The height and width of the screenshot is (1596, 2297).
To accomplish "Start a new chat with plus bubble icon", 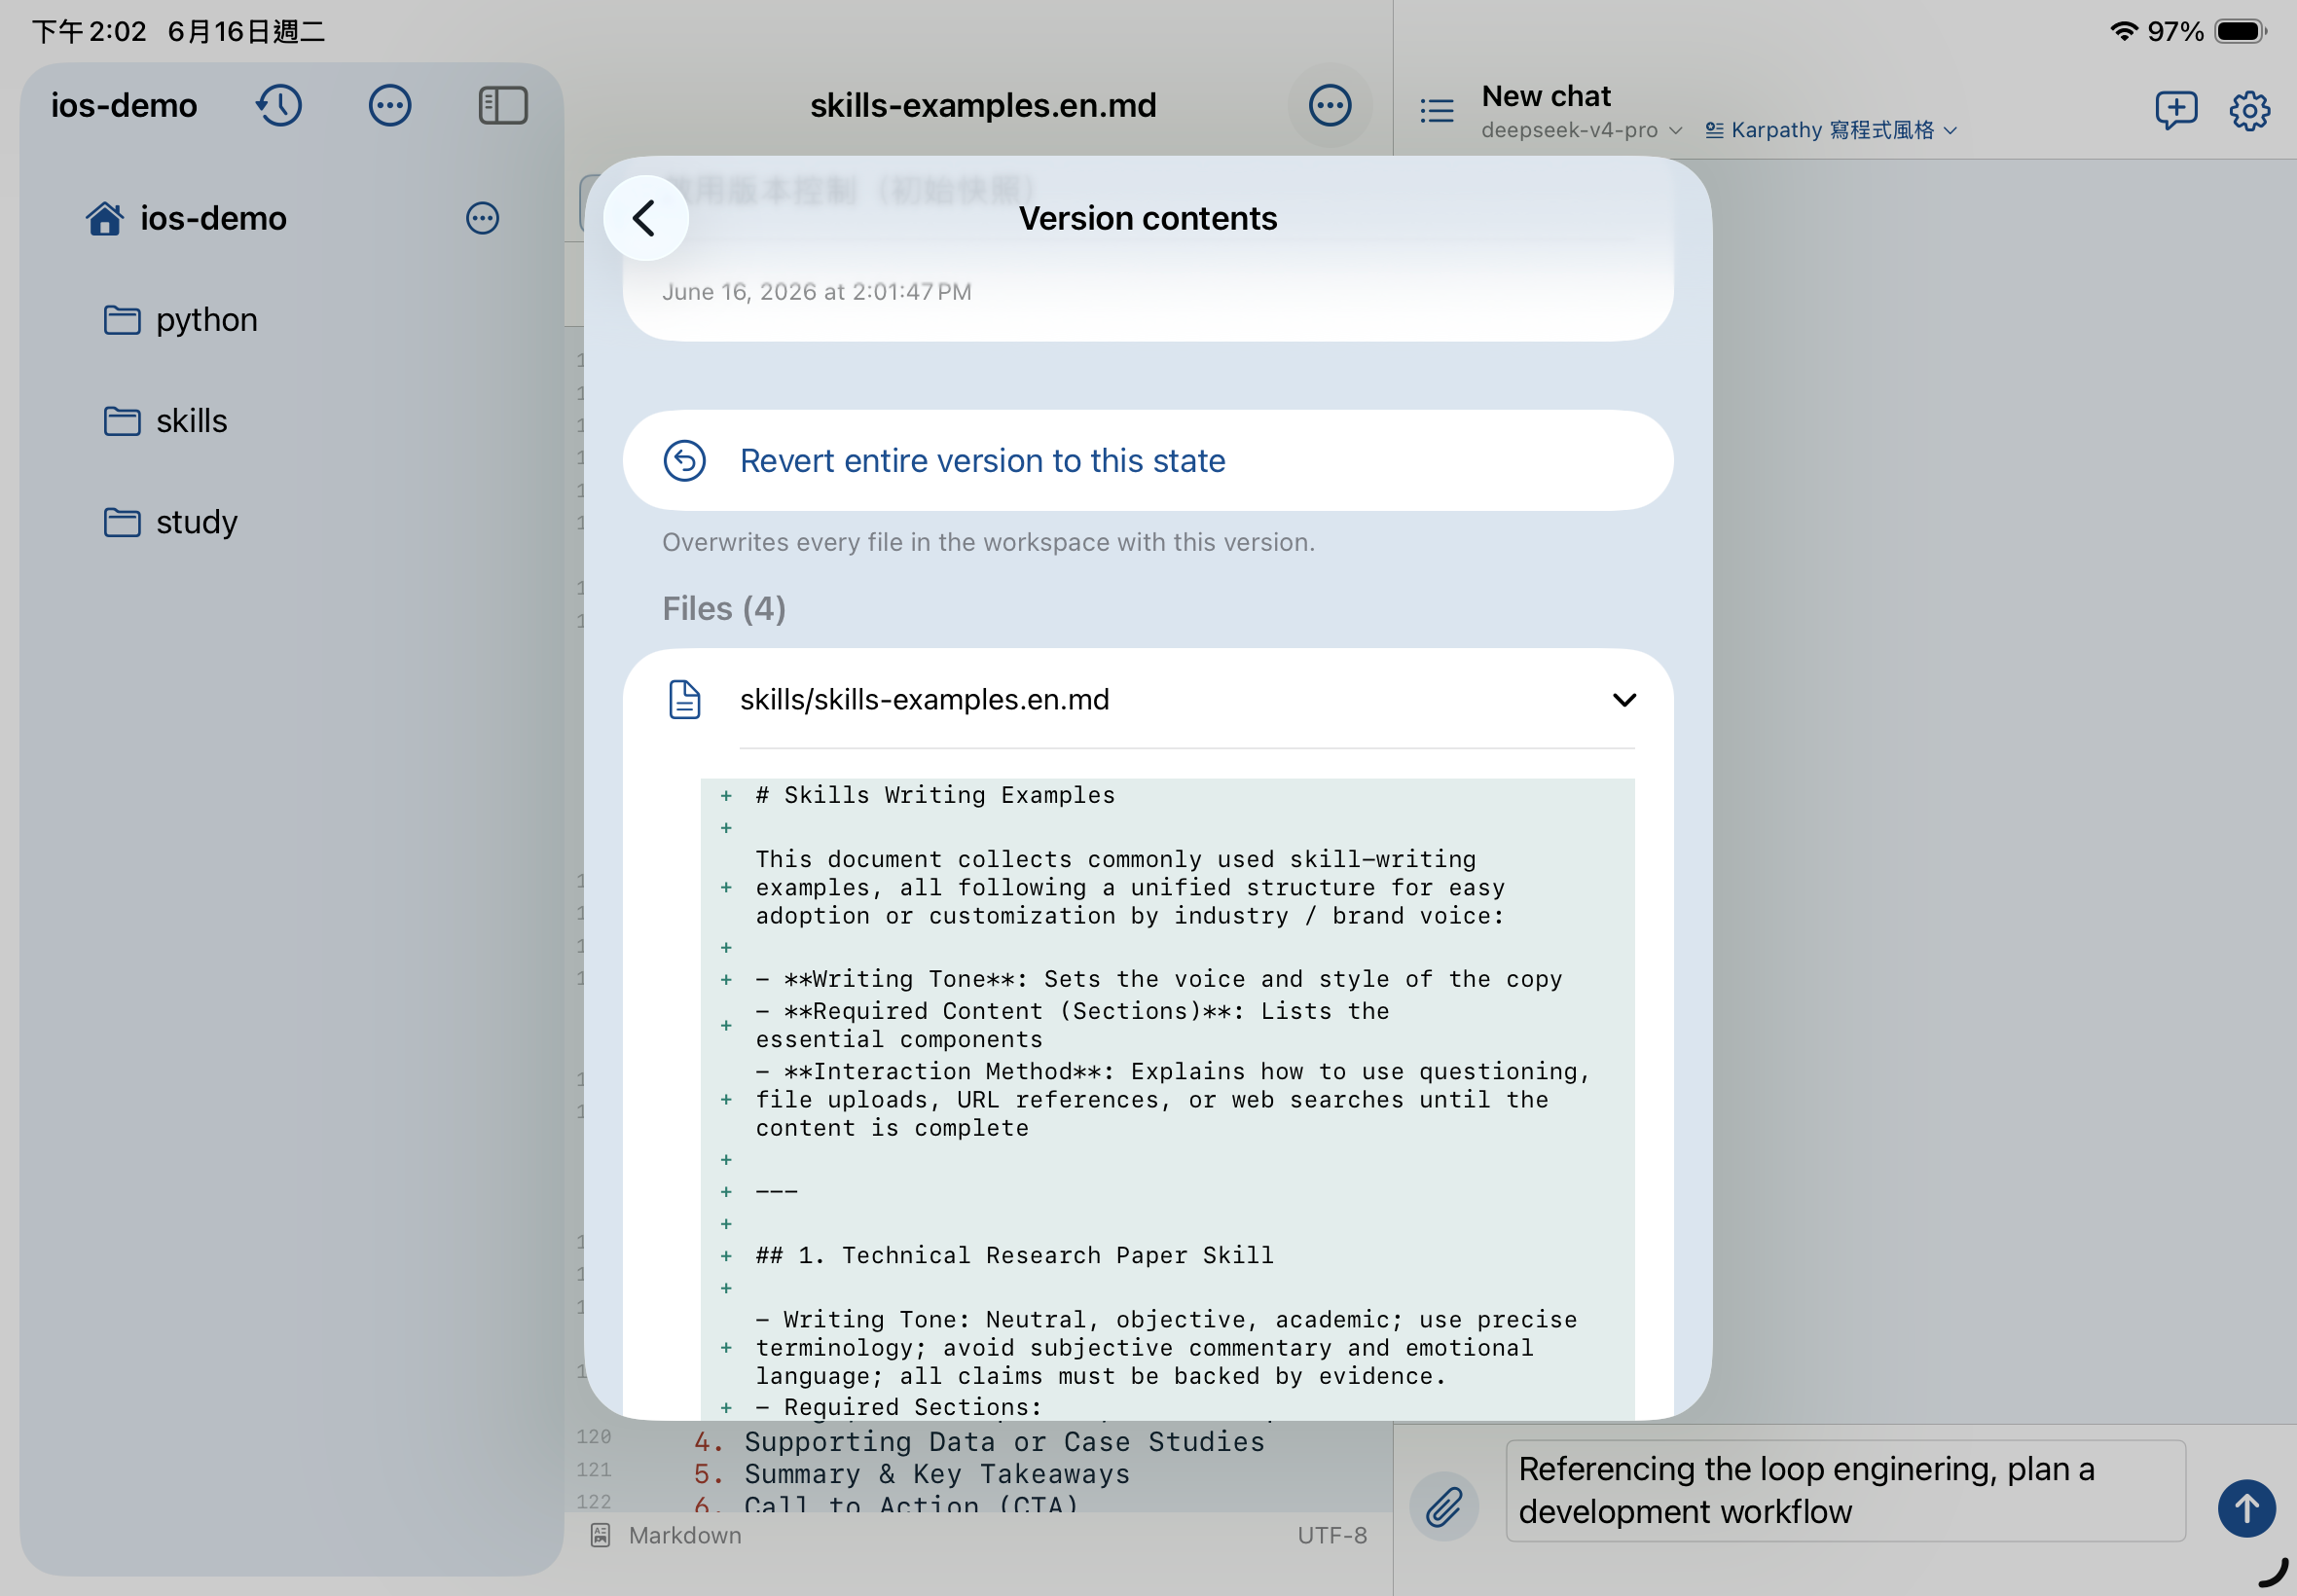I will click(x=2176, y=110).
